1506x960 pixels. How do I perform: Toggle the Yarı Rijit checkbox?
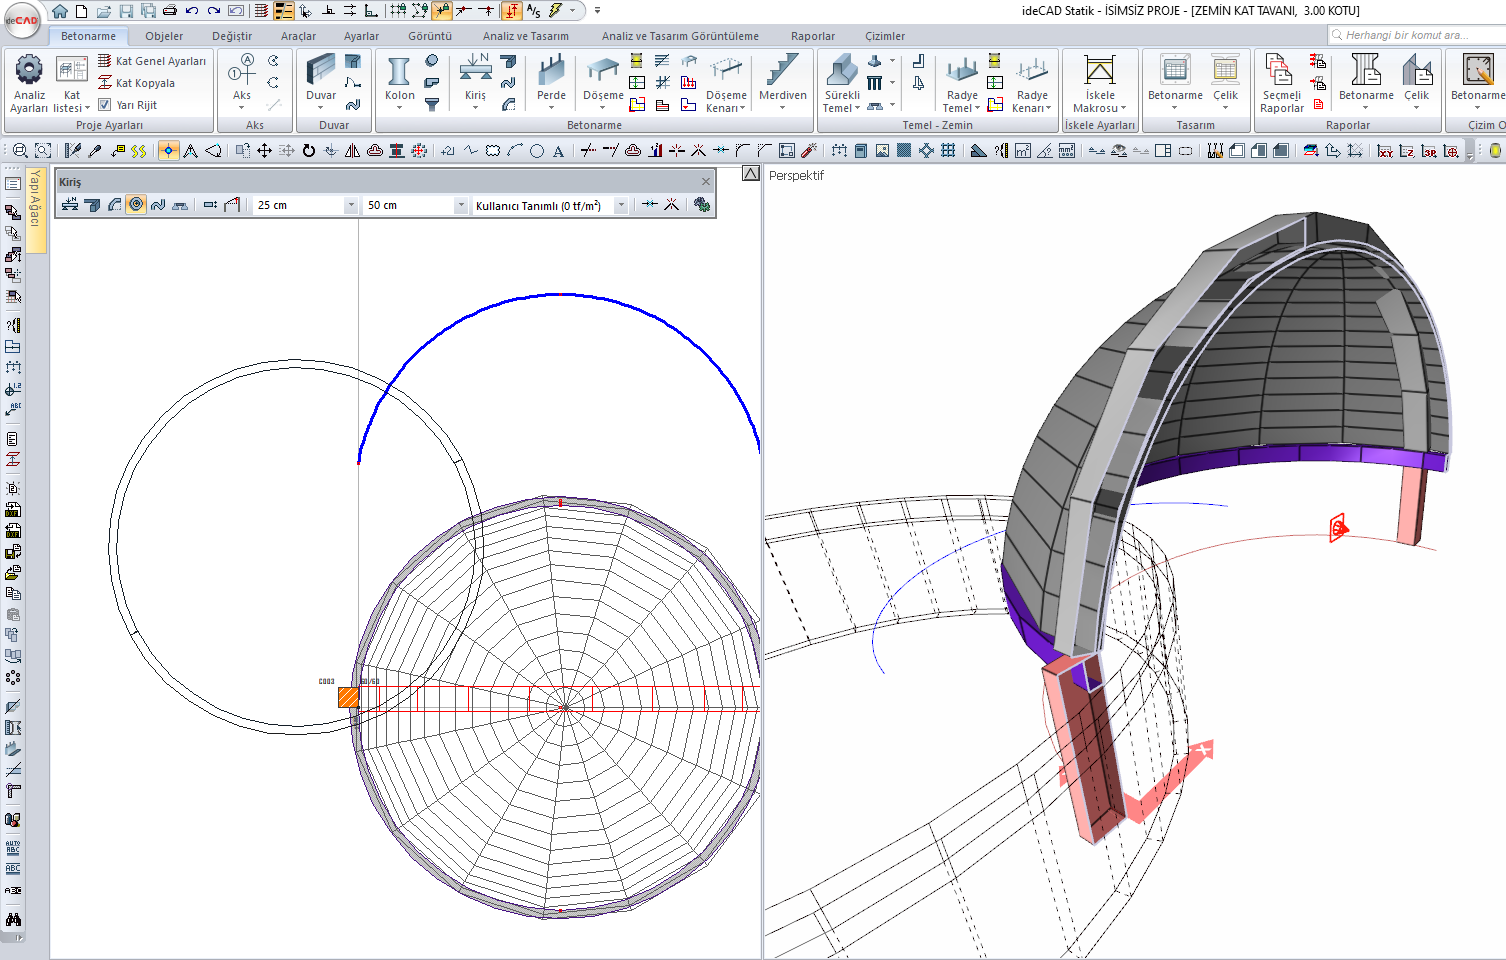click(104, 104)
